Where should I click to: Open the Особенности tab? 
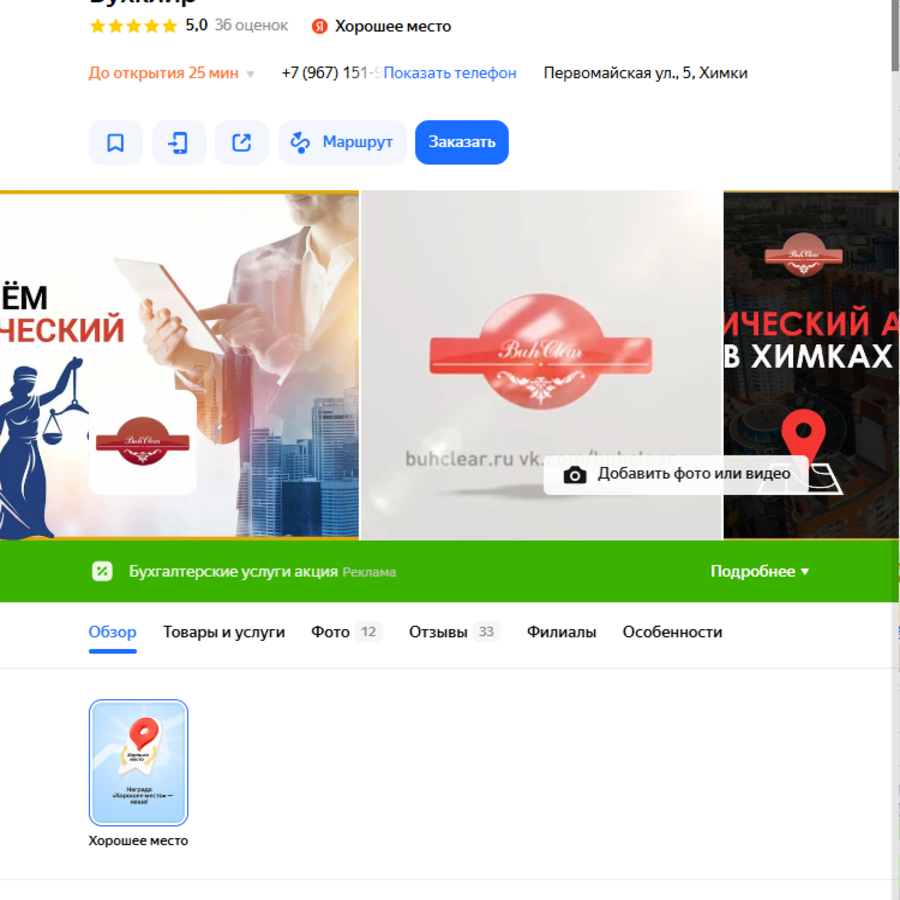[672, 632]
